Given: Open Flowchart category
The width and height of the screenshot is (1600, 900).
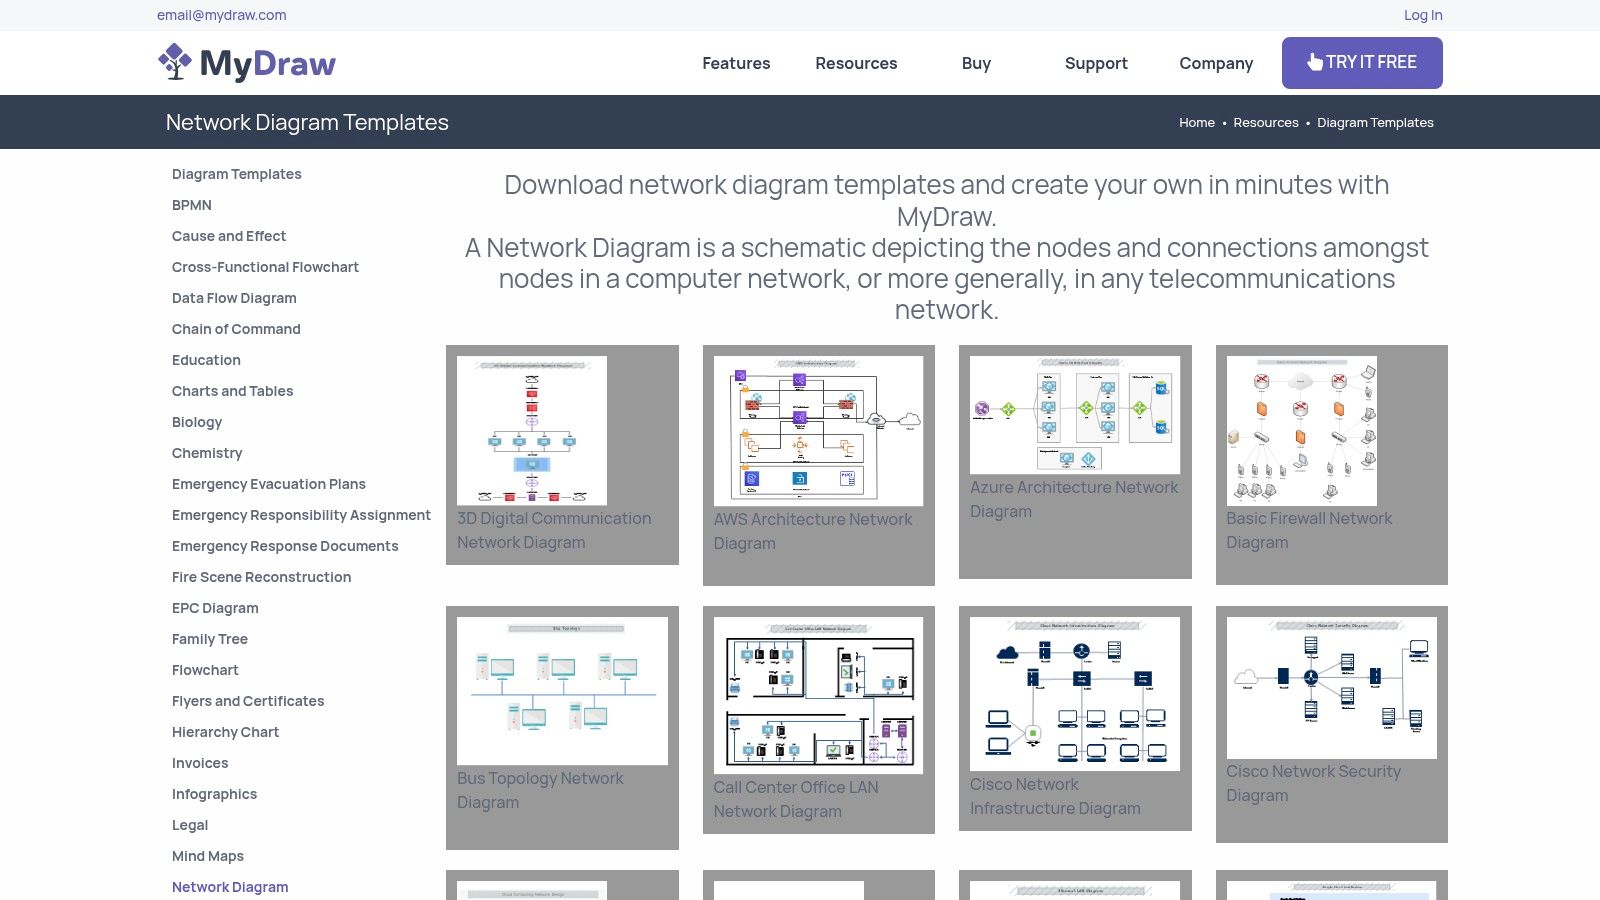Looking at the screenshot, I should click(205, 670).
